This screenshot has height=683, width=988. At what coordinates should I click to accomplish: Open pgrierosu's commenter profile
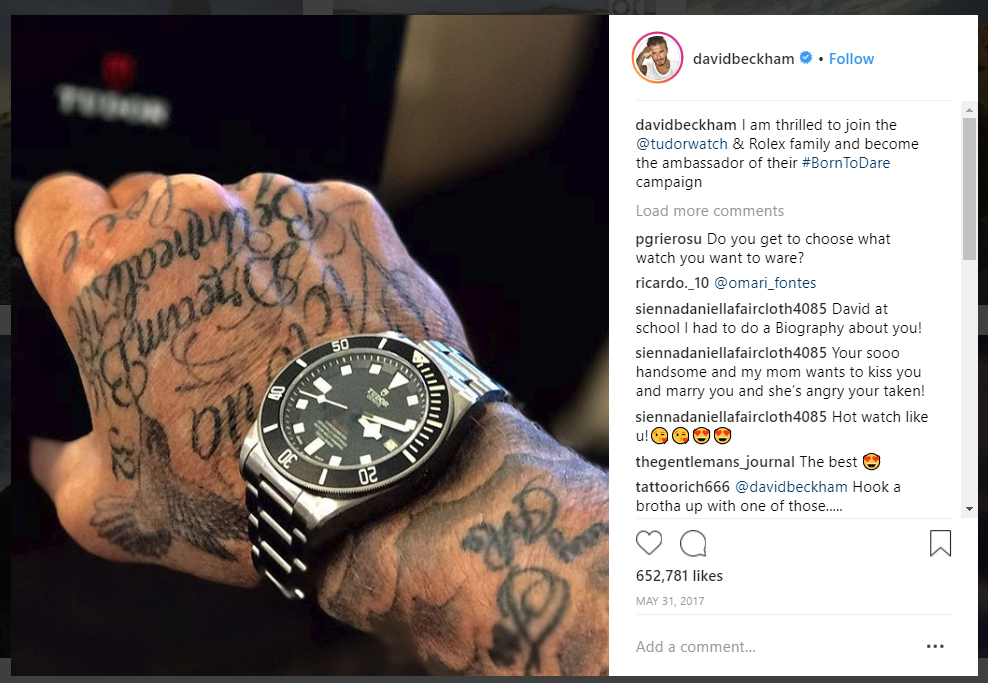[x=669, y=239]
